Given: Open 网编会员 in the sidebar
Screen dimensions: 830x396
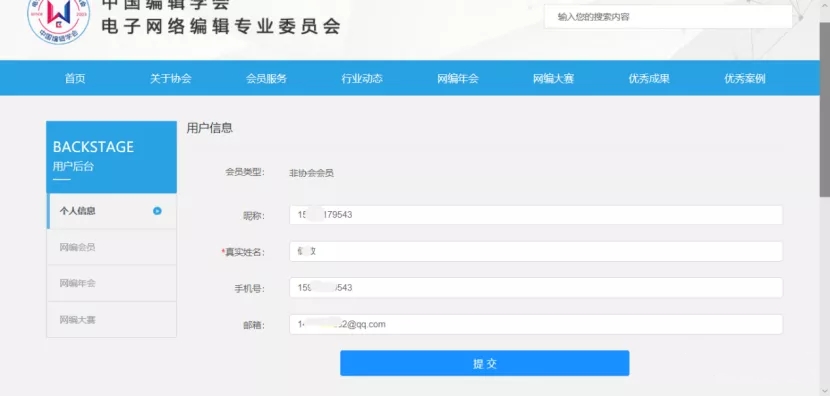Looking at the screenshot, I should 112,247.
